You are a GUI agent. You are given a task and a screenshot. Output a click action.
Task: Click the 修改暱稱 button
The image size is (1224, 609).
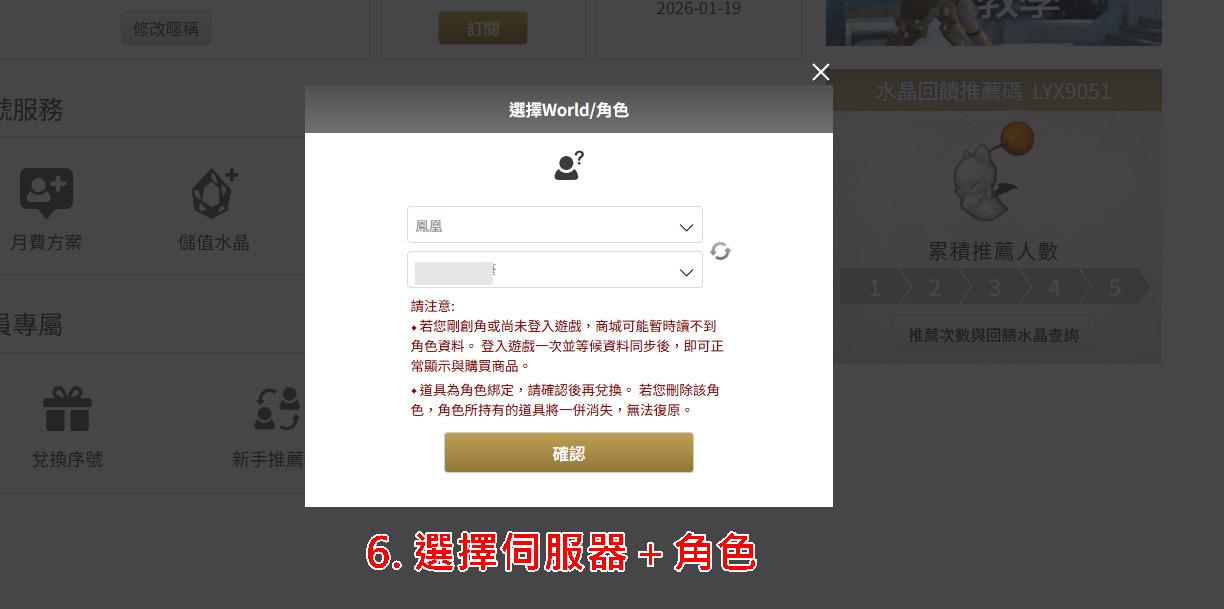(x=166, y=28)
